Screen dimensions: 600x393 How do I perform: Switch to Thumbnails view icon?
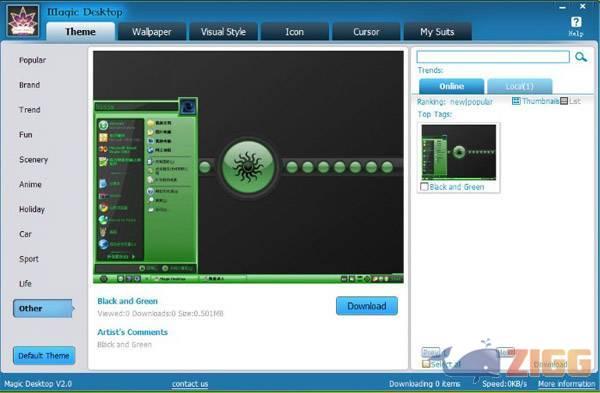(516, 101)
